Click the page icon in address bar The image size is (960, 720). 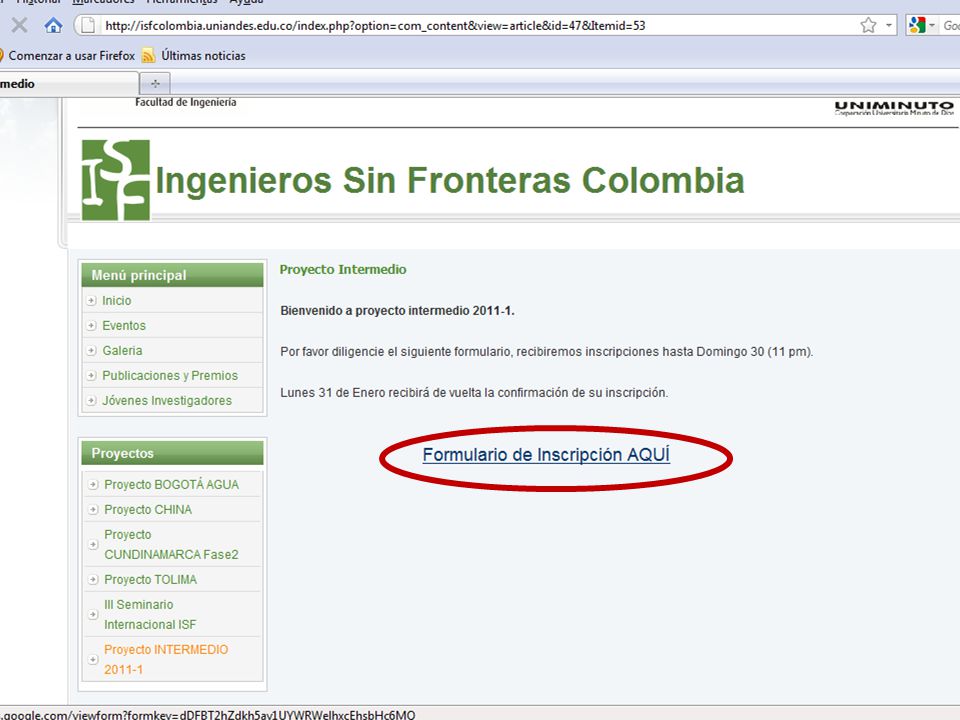point(88,25)
